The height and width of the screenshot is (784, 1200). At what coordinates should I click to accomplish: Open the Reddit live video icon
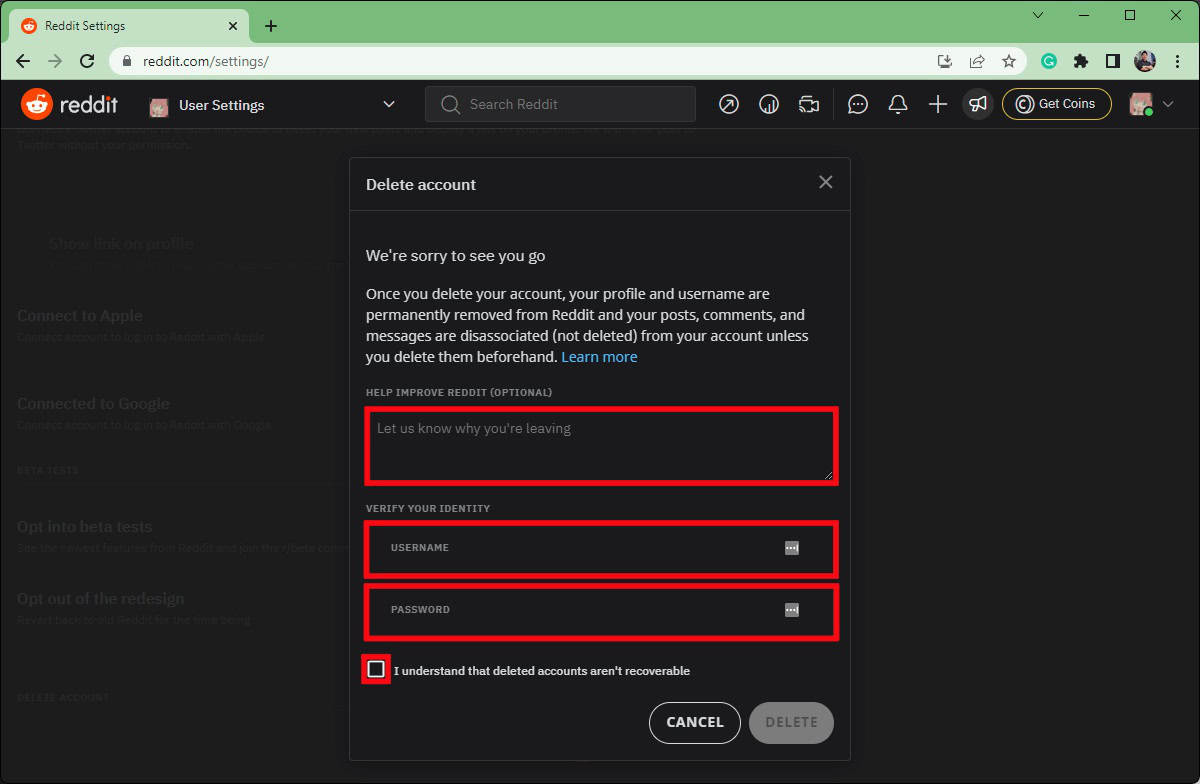coord(809,104)
